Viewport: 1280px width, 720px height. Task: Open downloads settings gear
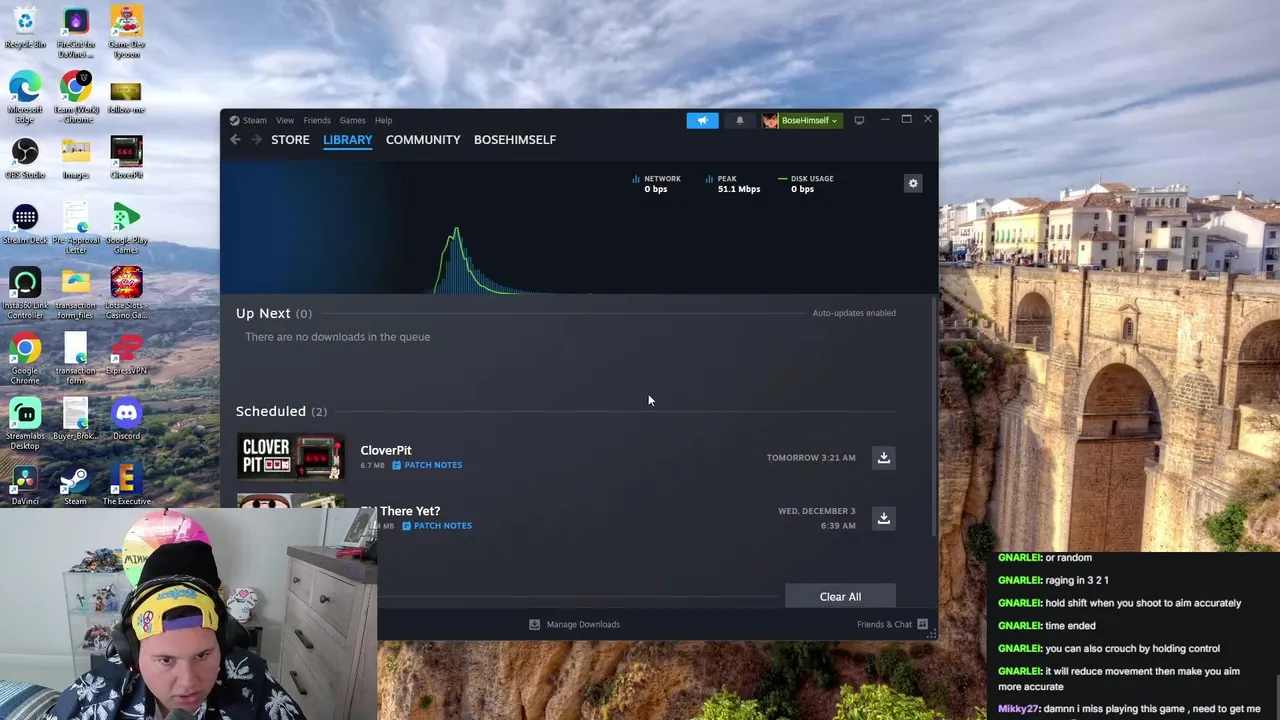click(x=913, y=184)
